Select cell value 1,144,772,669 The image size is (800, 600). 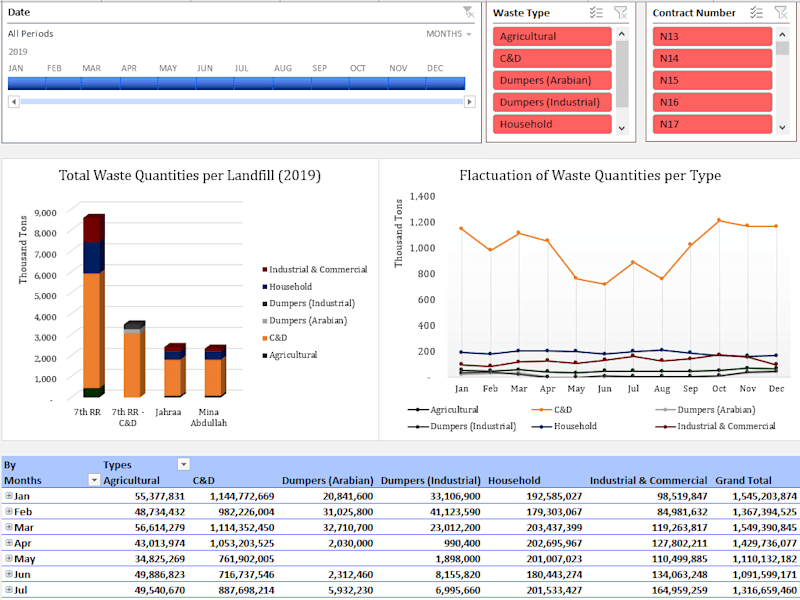tap(242, 496)
